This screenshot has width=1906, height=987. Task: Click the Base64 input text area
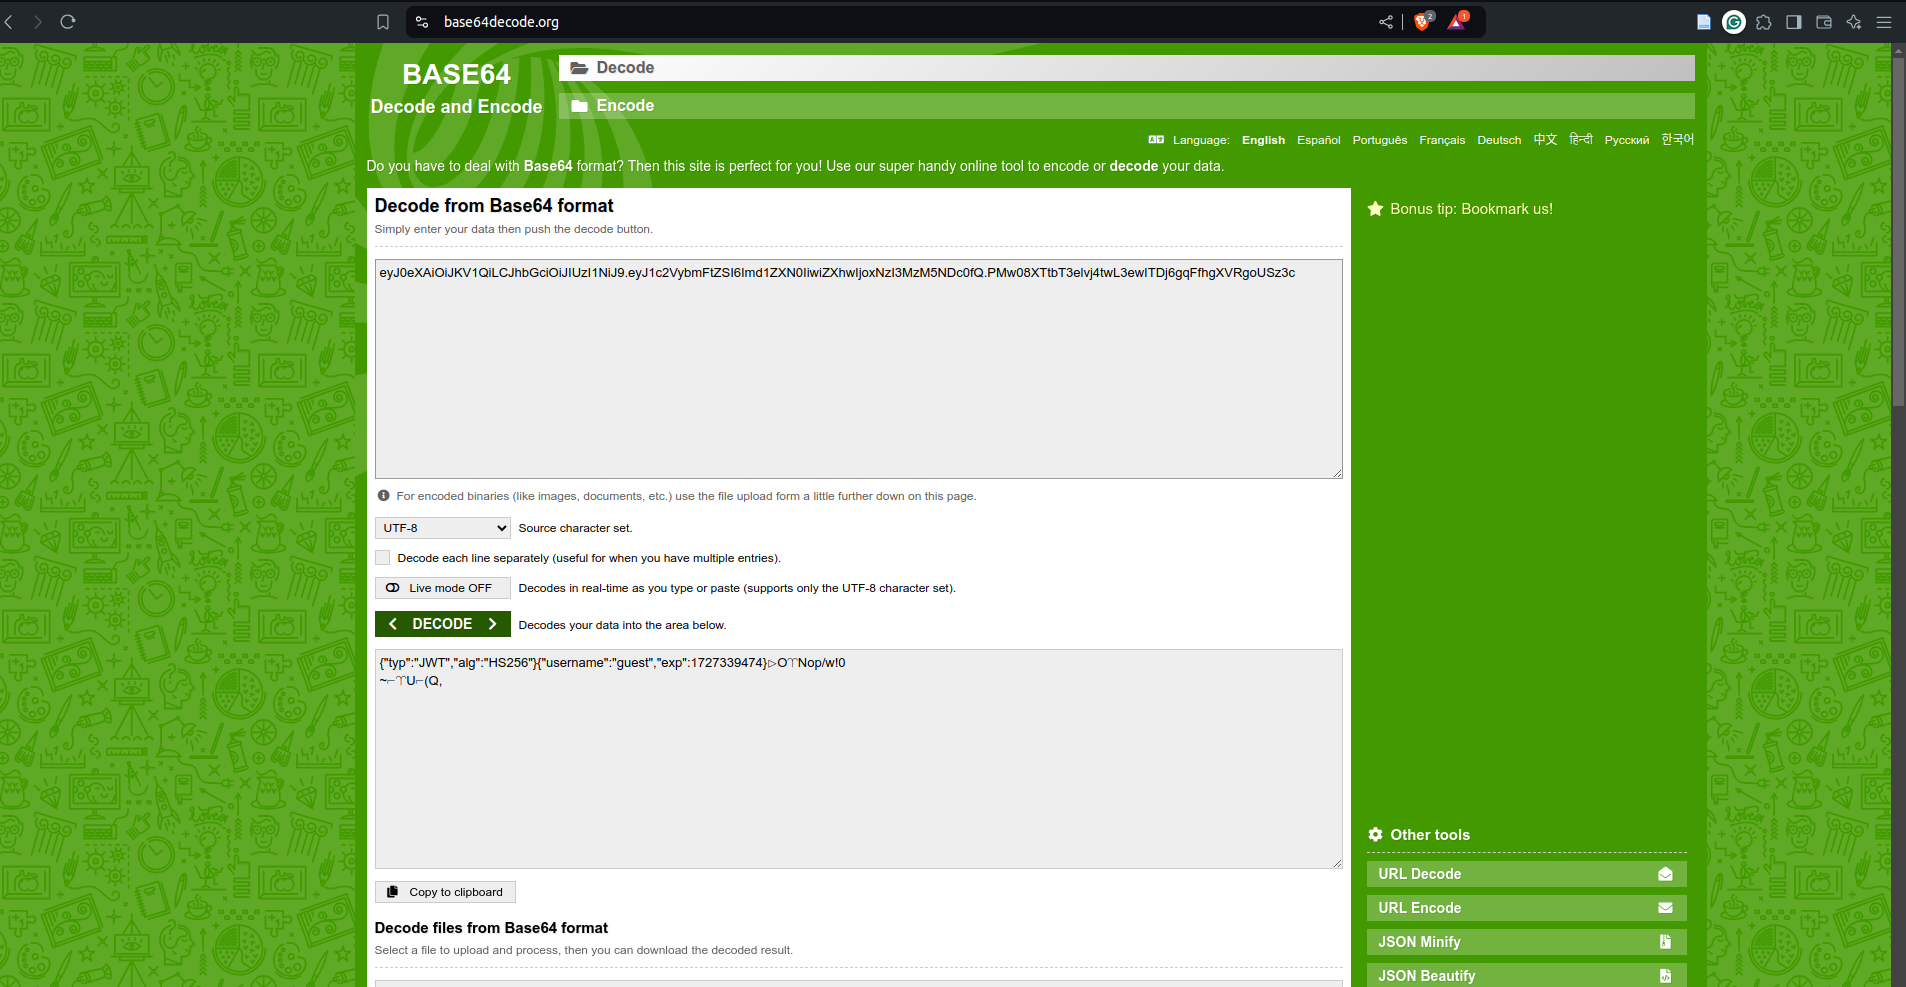pyautogui.click(x=858, y=370)
